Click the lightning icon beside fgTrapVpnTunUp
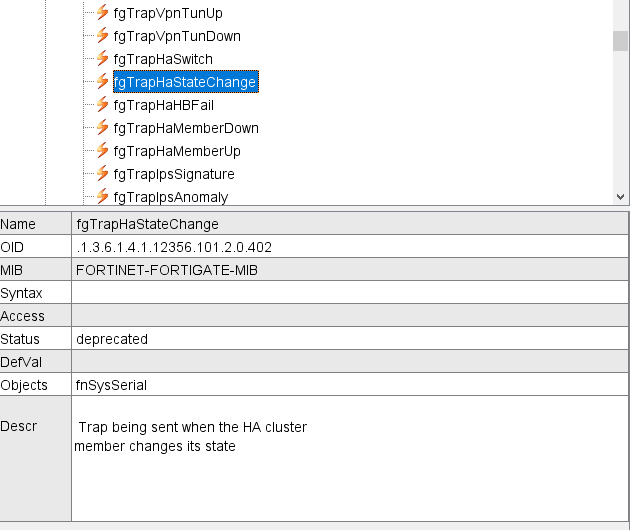This screenshot has height=530, width=630. (102, 13)
